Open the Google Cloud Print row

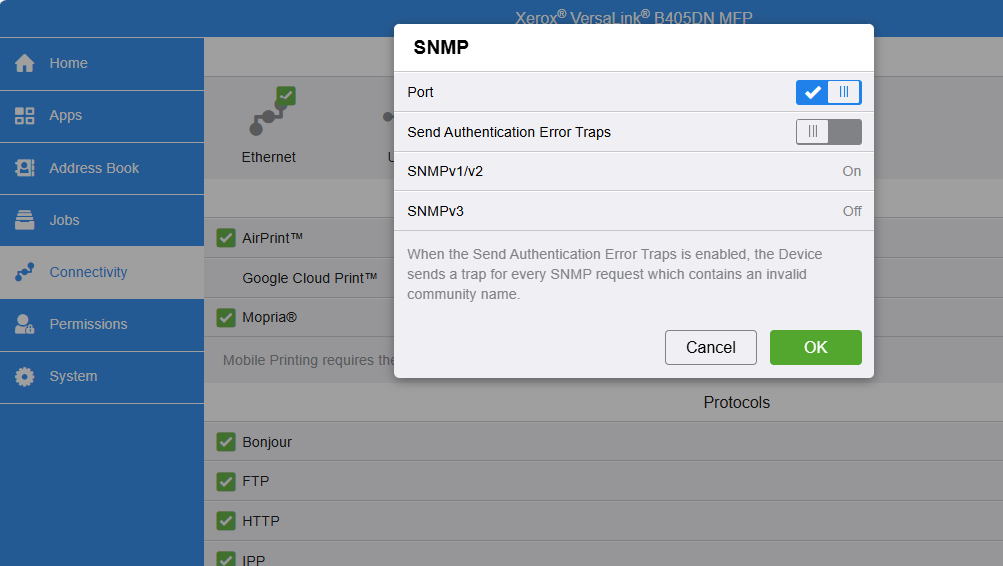pos(309,278)
